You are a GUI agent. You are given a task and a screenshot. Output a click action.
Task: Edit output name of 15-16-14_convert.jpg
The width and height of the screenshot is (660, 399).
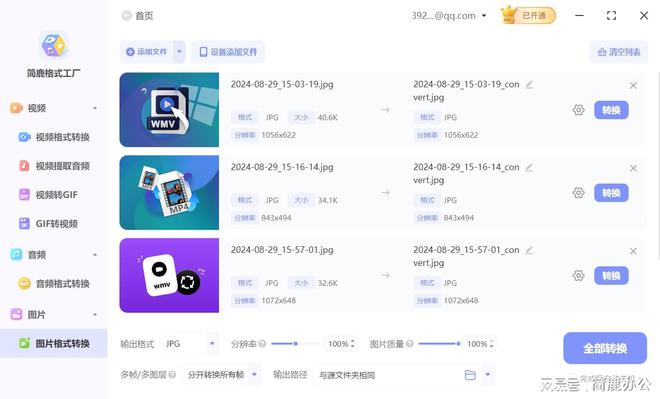(530, 168)
